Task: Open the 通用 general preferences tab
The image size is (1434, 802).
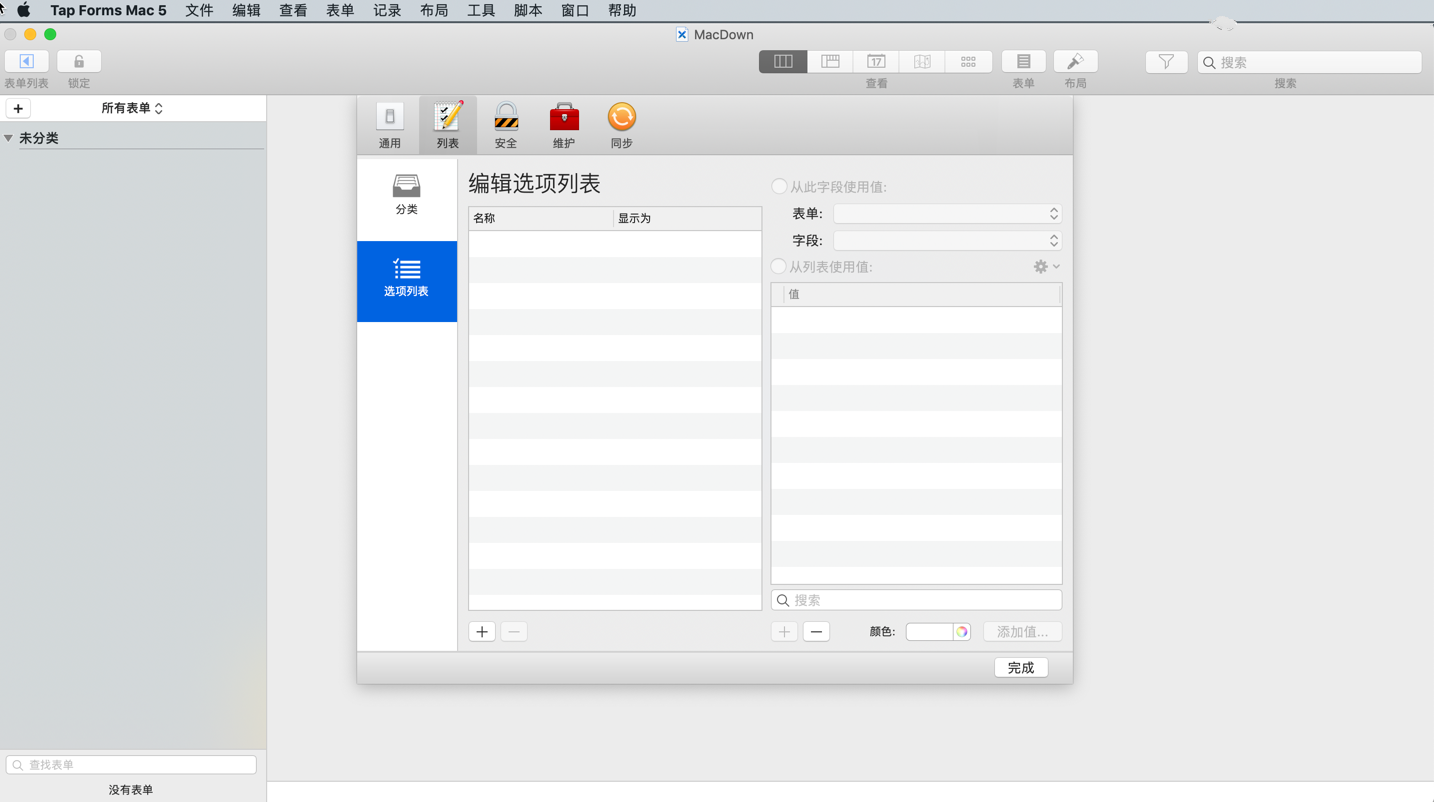Action: [x=389, y=125]
